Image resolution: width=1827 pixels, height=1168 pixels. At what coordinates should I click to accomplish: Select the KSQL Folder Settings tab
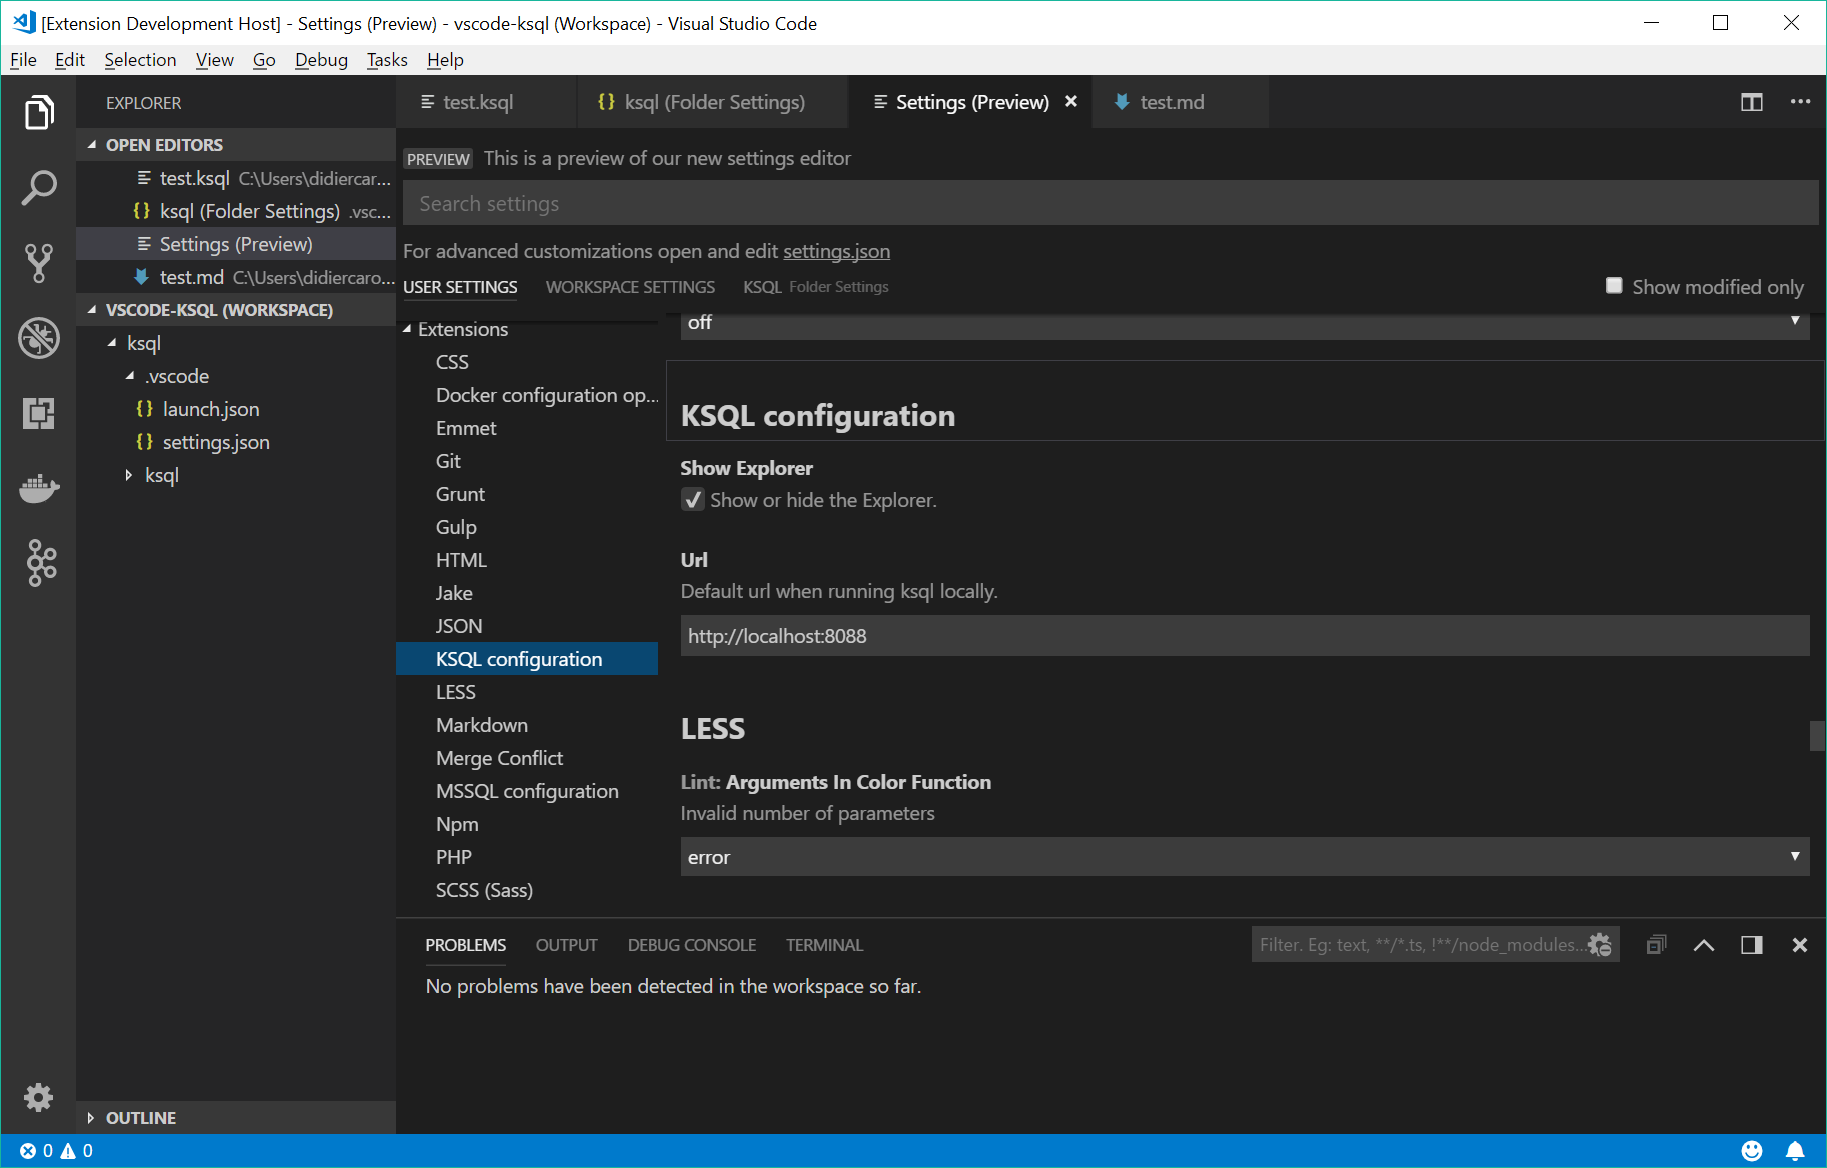click(816, 287)
